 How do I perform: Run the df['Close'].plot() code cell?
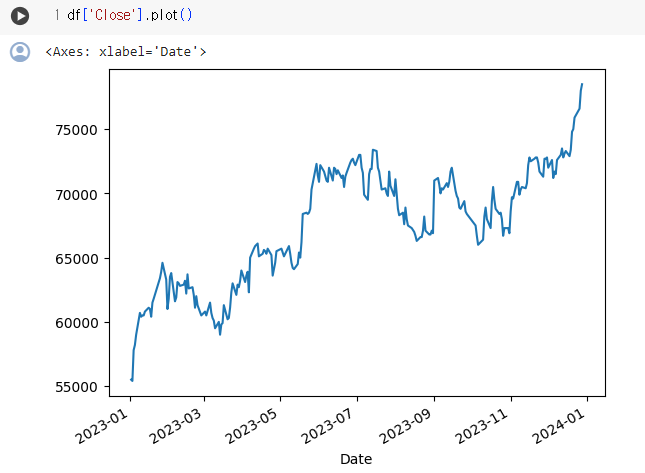pos(20,16)
